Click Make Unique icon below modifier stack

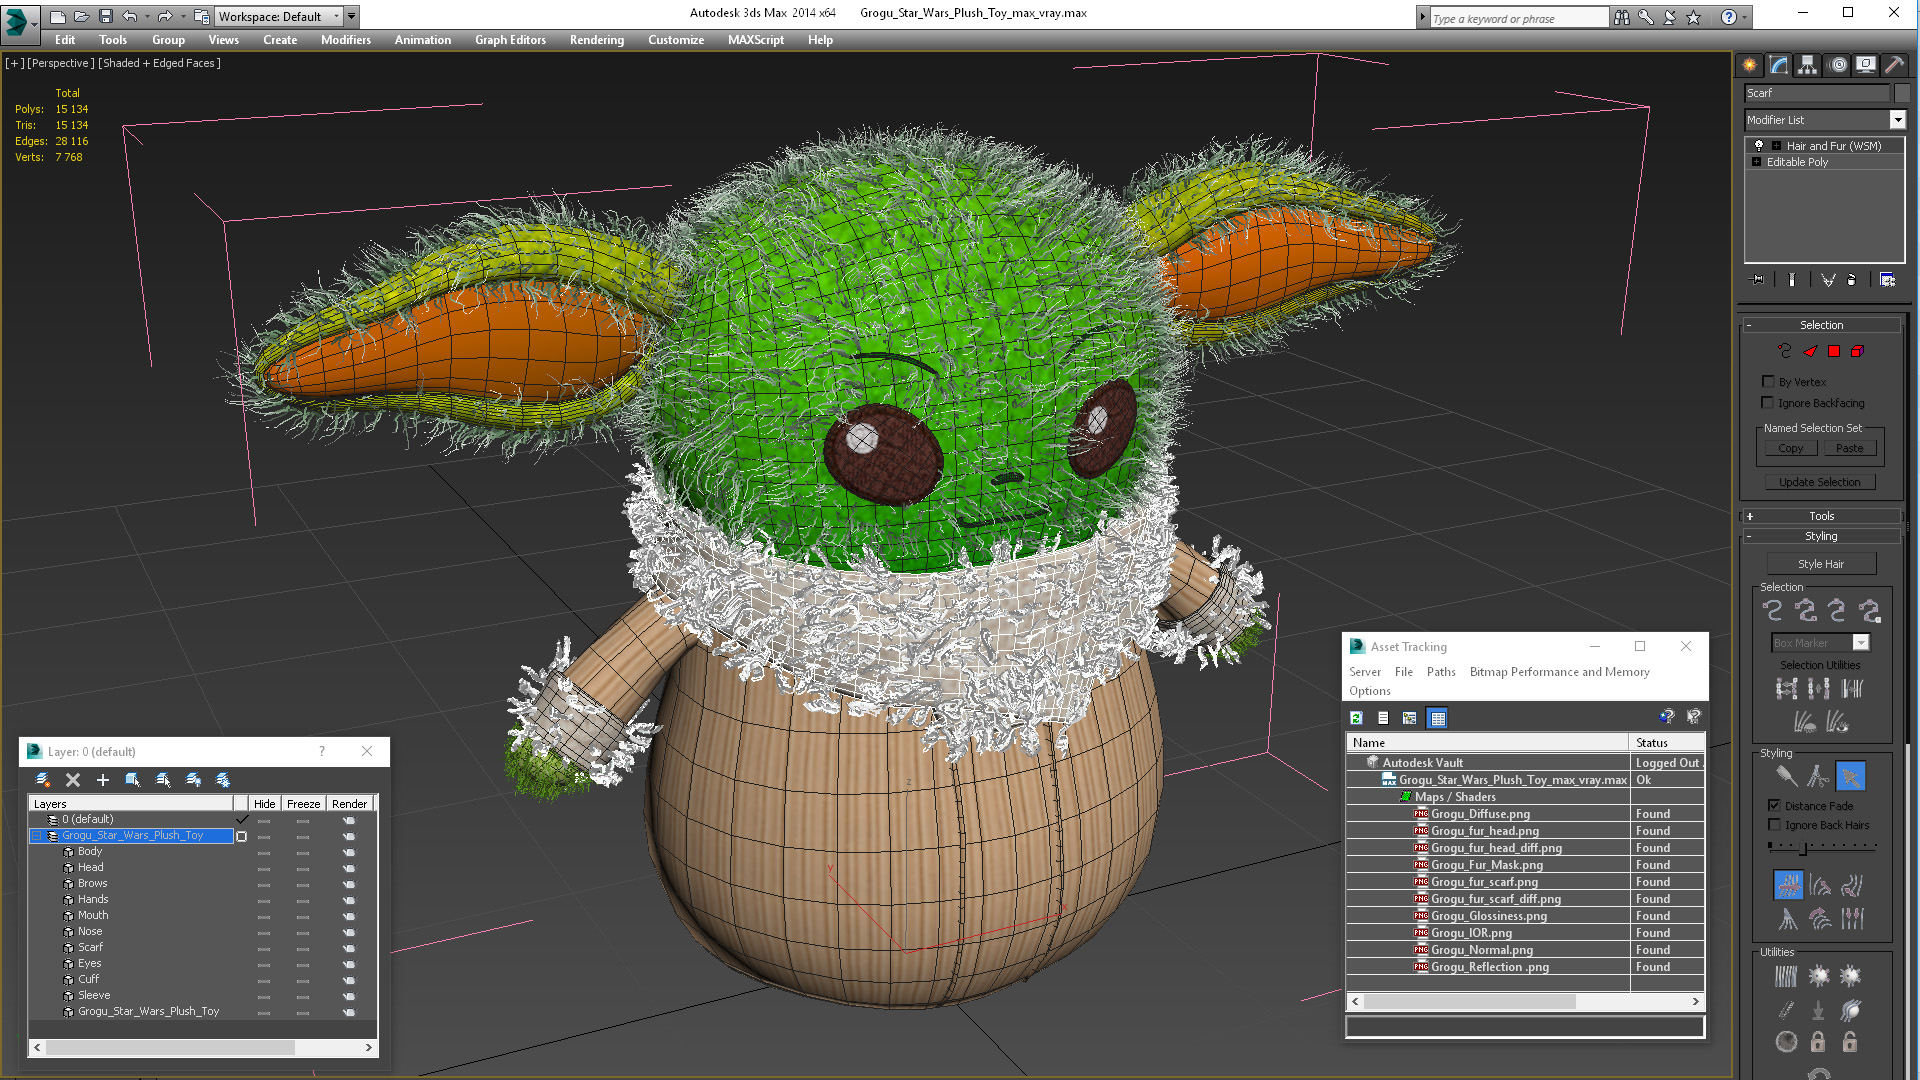point(1828,280)
